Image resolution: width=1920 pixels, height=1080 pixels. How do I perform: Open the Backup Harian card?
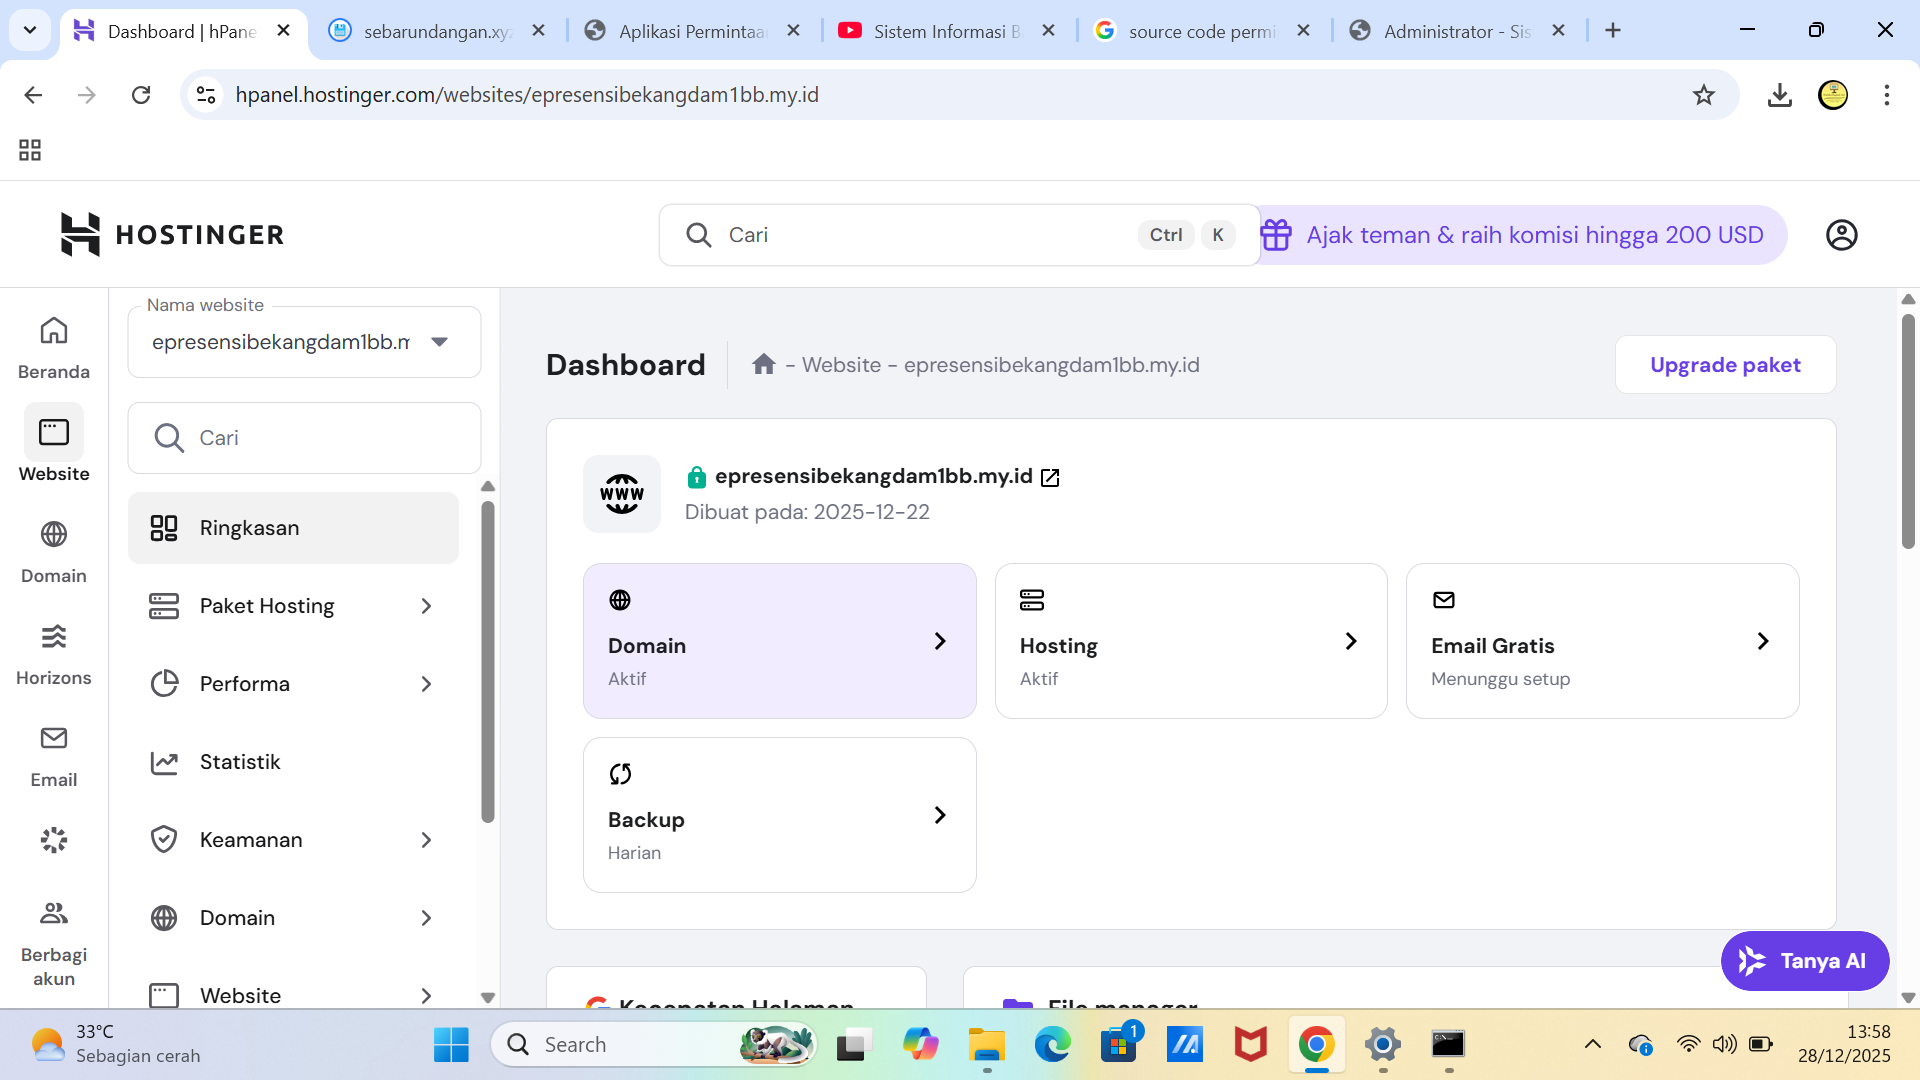tap(779, 815)
